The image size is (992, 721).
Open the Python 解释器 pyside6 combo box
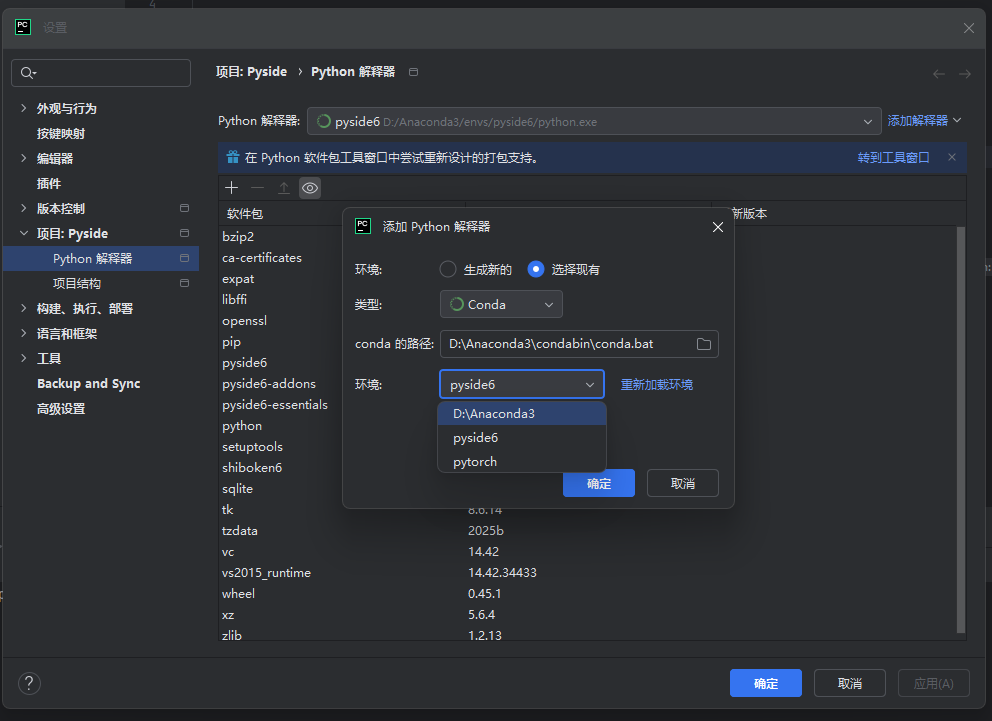[x=594, y=121]
